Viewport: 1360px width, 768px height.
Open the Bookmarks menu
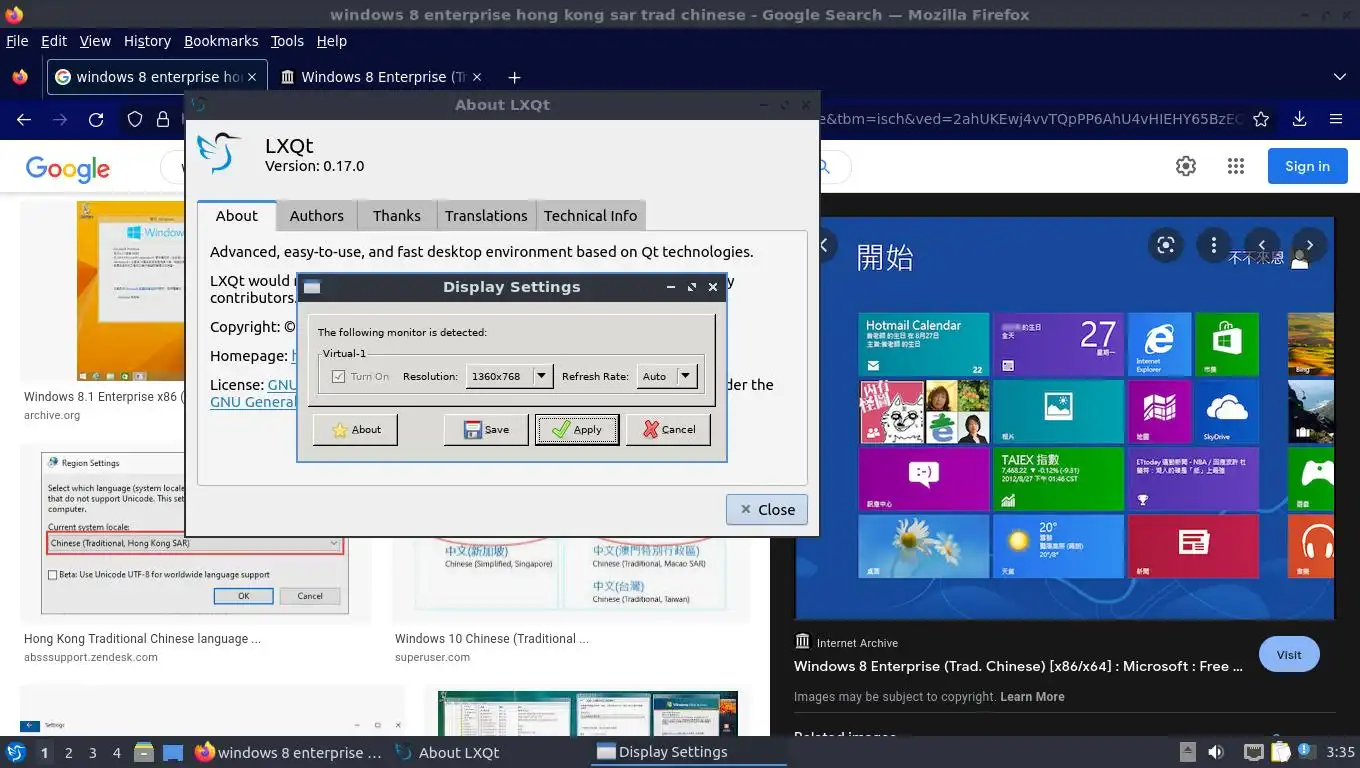click(x=221, y=41)
